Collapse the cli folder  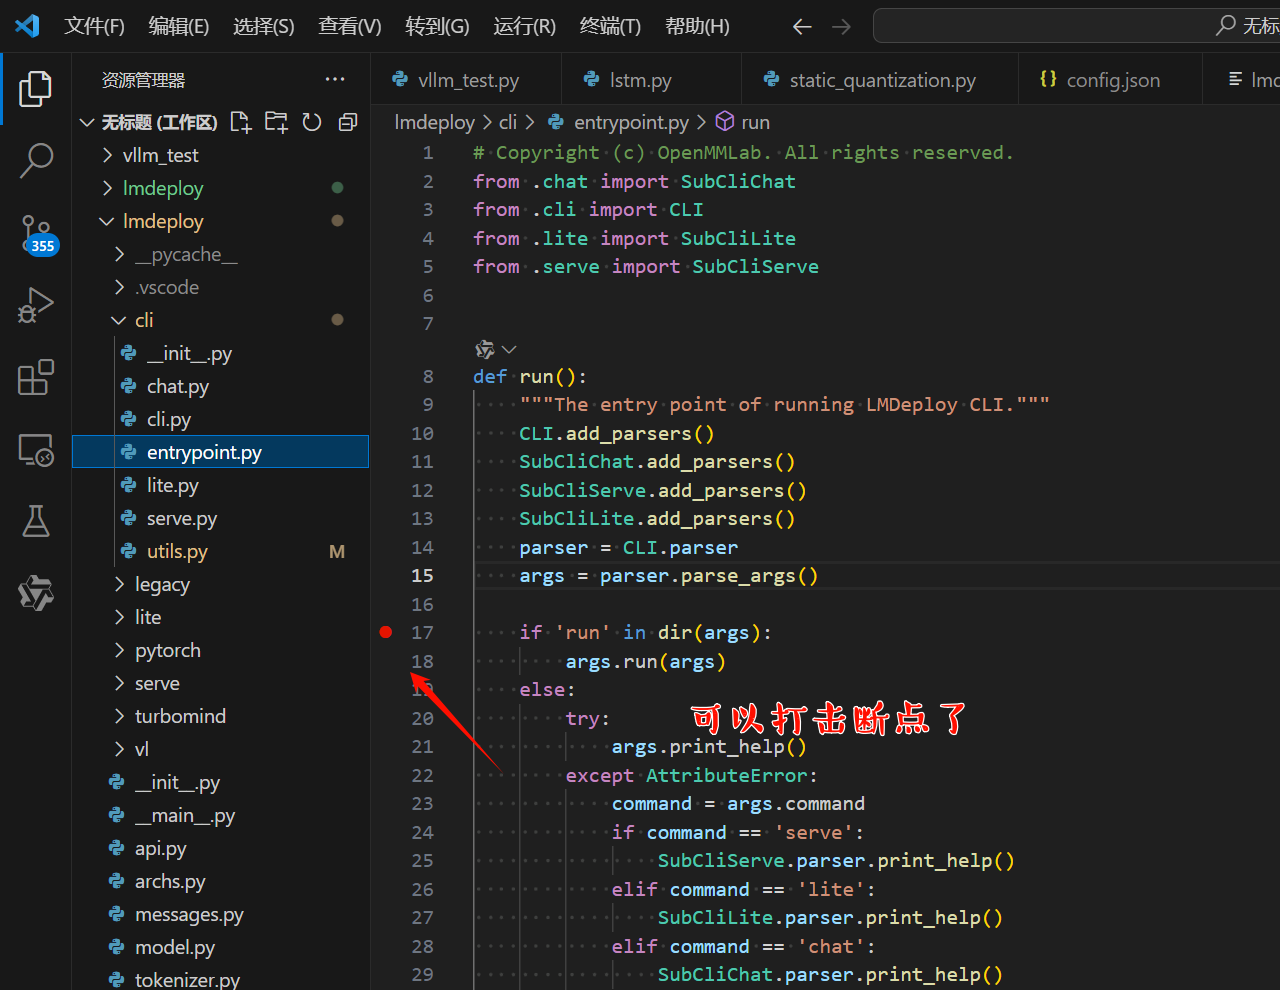(x=120, y=320)
